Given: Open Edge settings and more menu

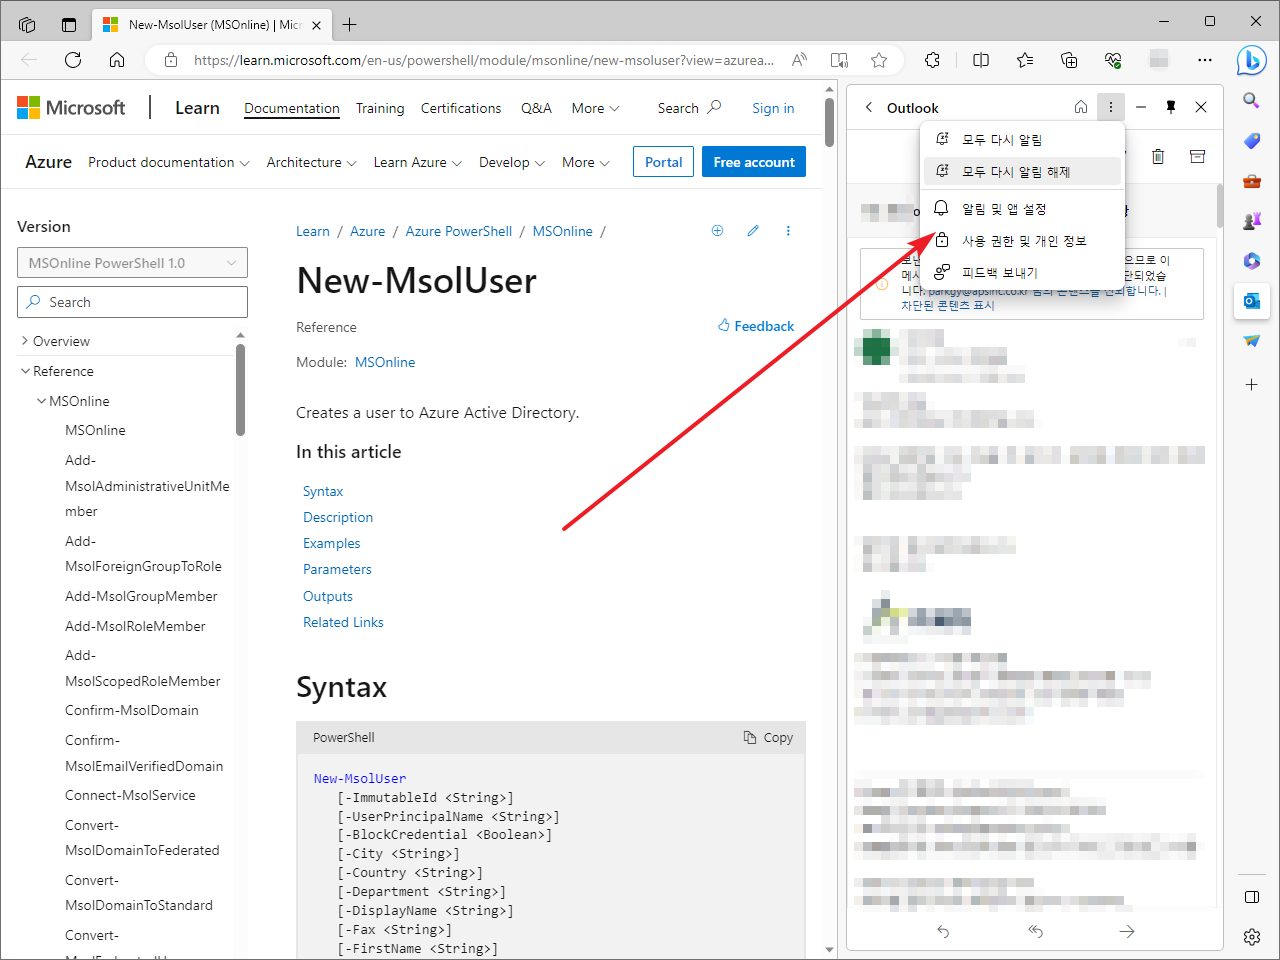Looking at the screenshot, I should click(x=1205, y=60).
